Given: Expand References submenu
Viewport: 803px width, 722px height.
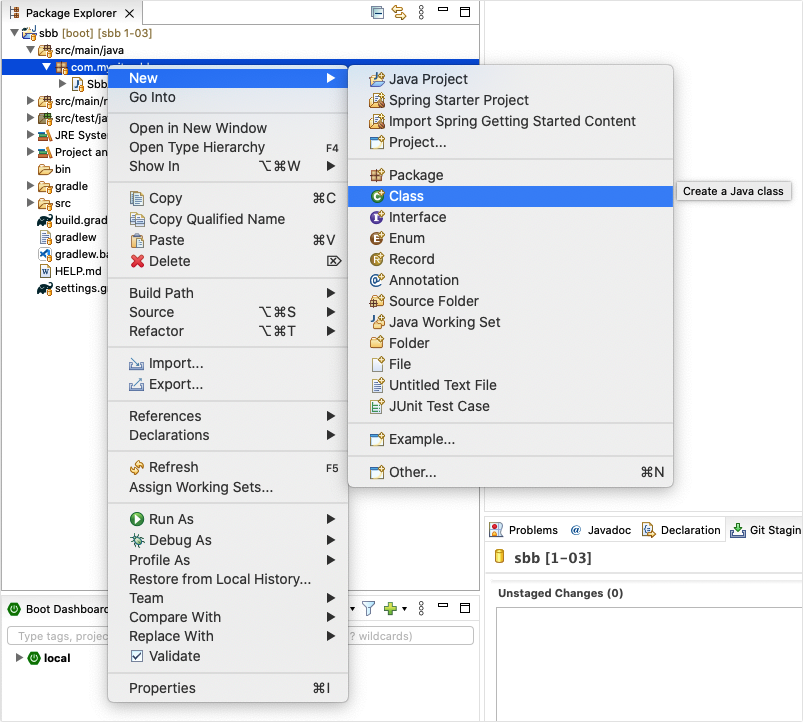Looking at the screenshot, I should (228, 416).
